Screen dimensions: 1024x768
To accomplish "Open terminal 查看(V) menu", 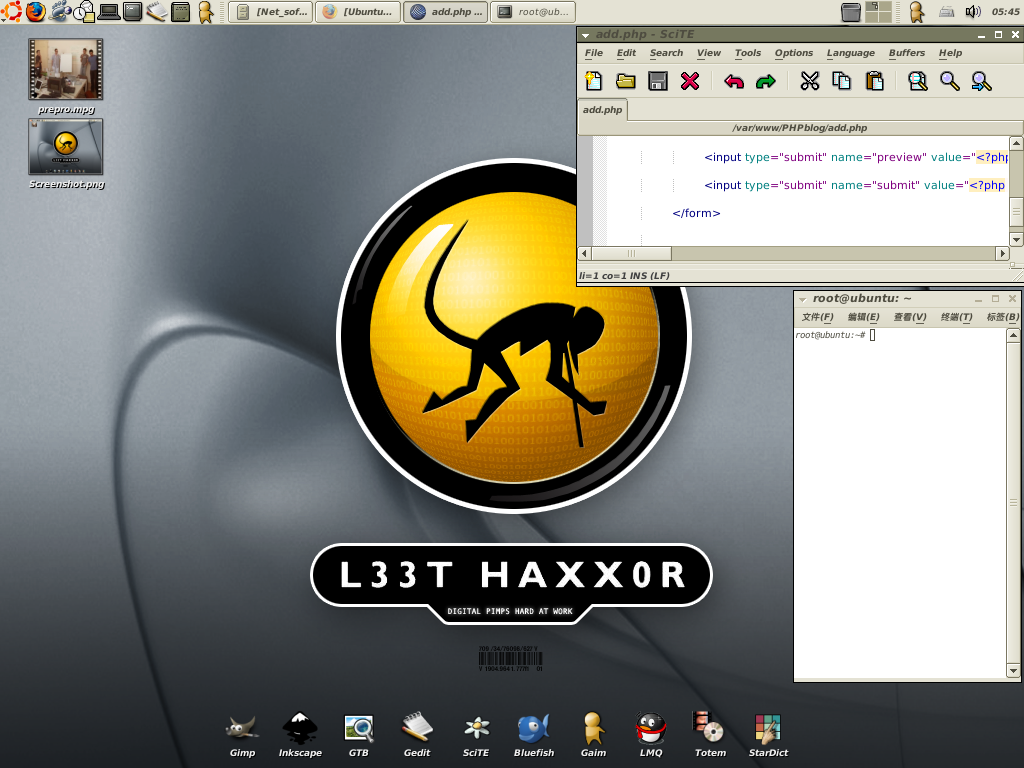I will coord(910,317).
